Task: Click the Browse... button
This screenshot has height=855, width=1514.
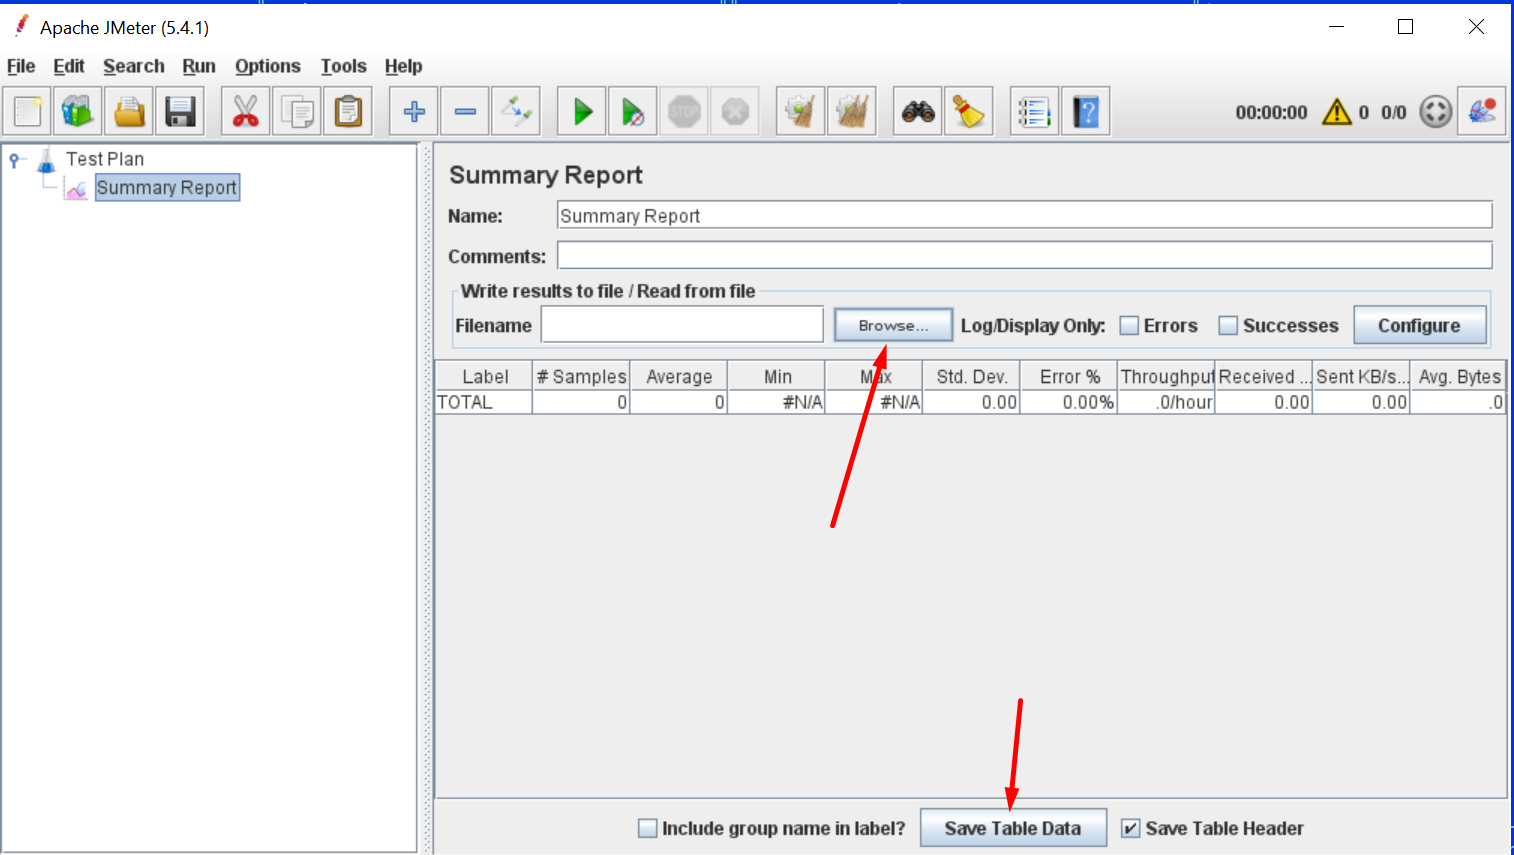Action: [894, 325]
